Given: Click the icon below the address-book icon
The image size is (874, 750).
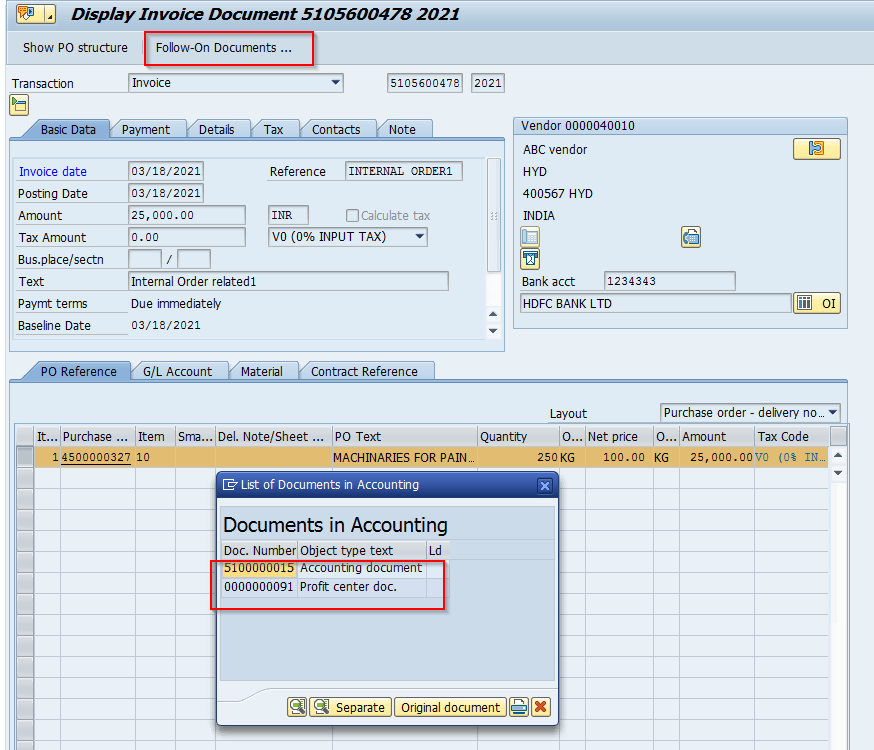Looking at the screenshot, I should pyautogui.click(x=531, y=259).
